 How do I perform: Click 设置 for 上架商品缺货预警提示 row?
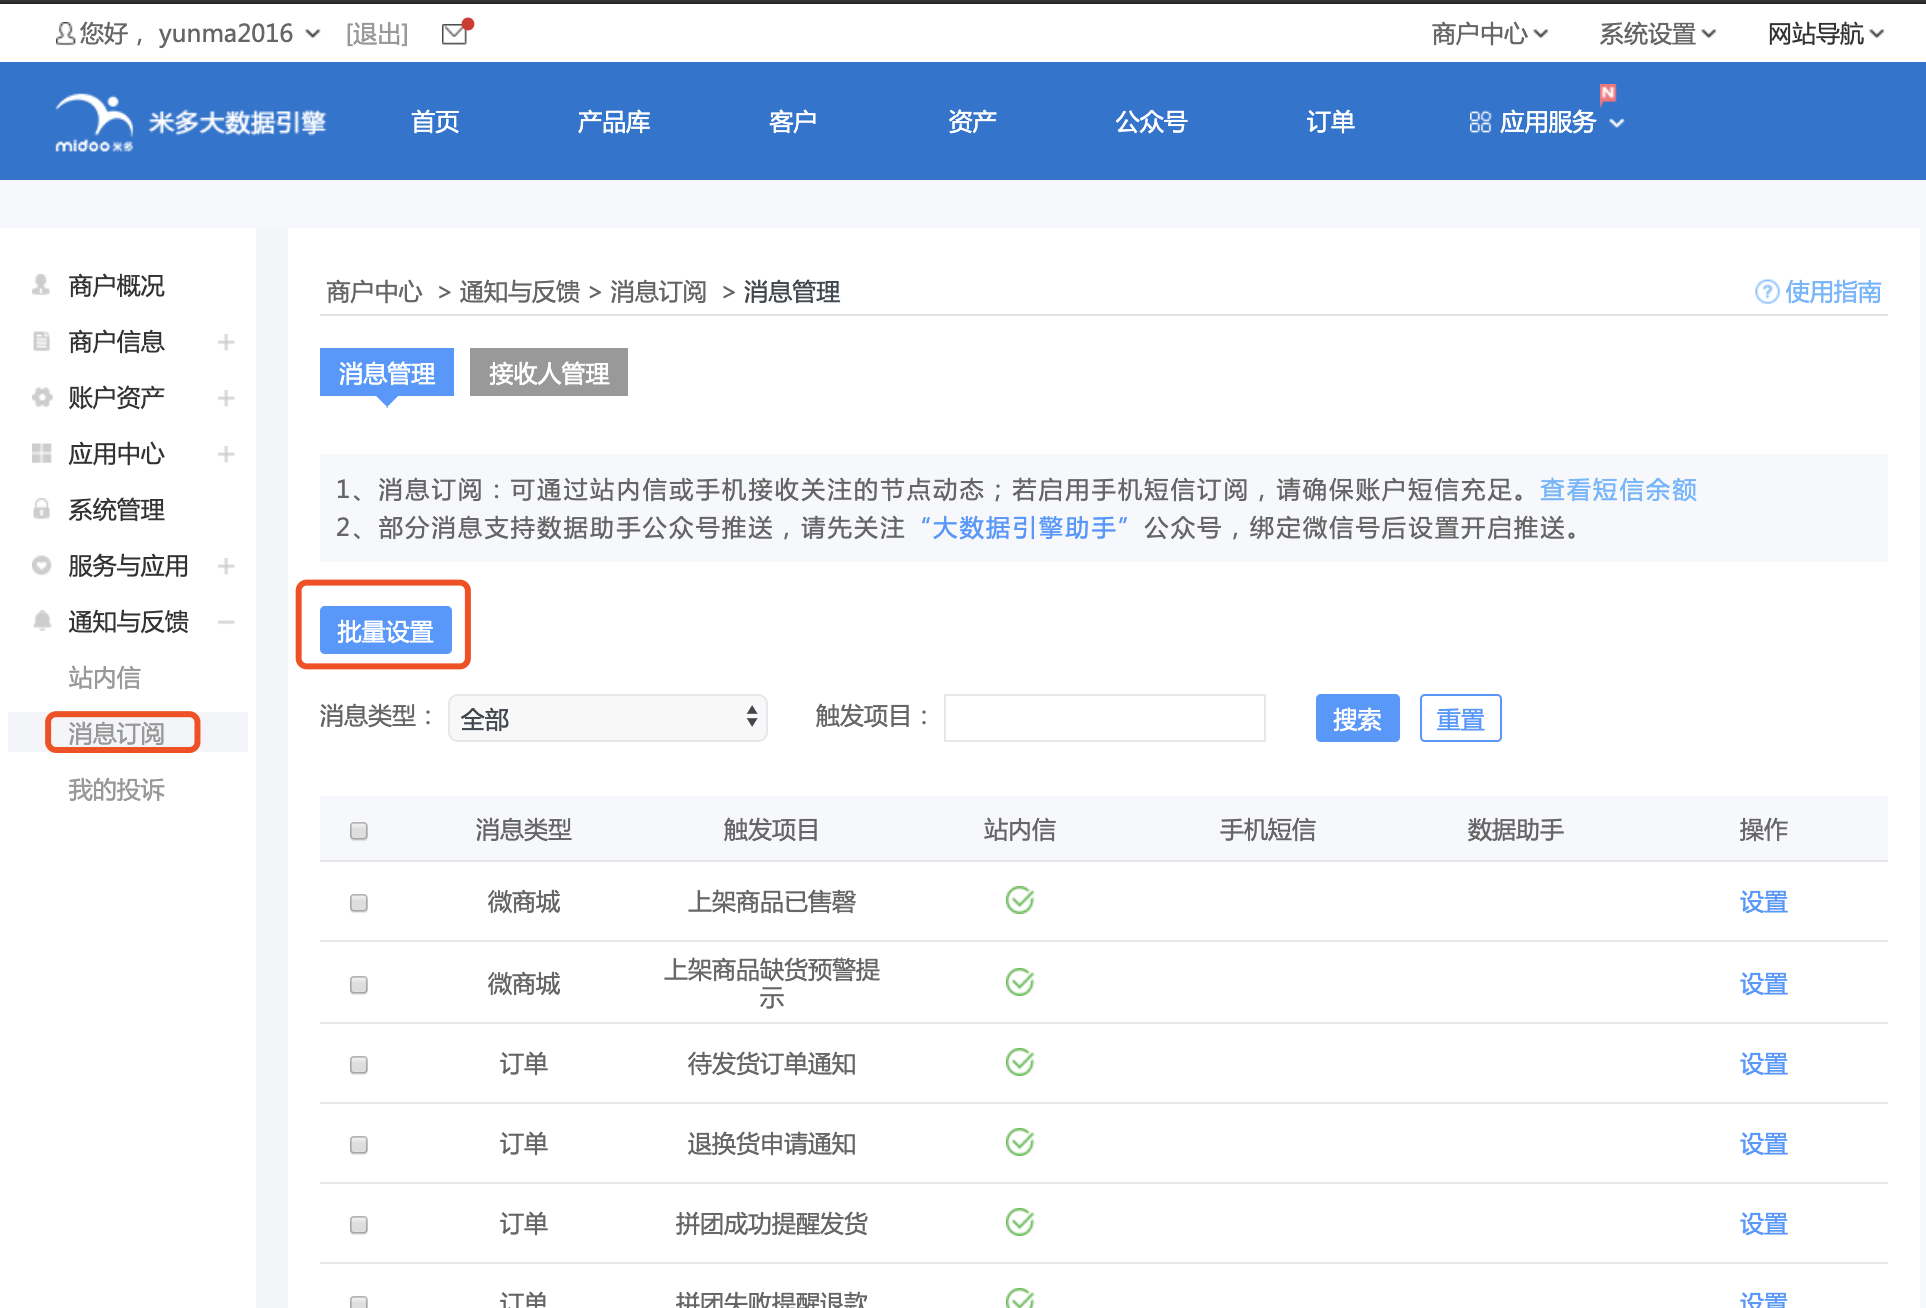point(1763,984)
